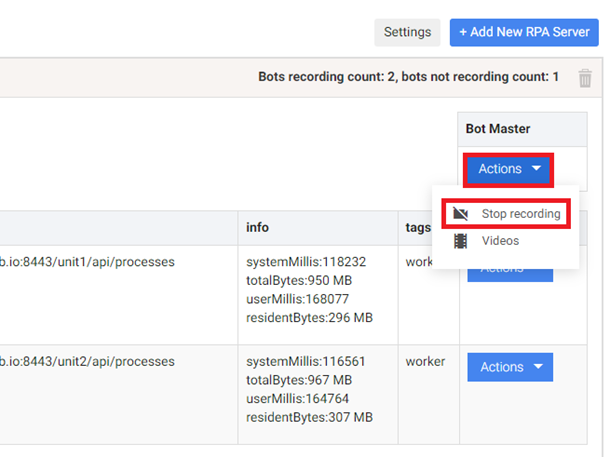Open the Settings button
Image resolution: width=610 pixels, height=457 pixels.
pyautogui.click(x=407, y=32)
